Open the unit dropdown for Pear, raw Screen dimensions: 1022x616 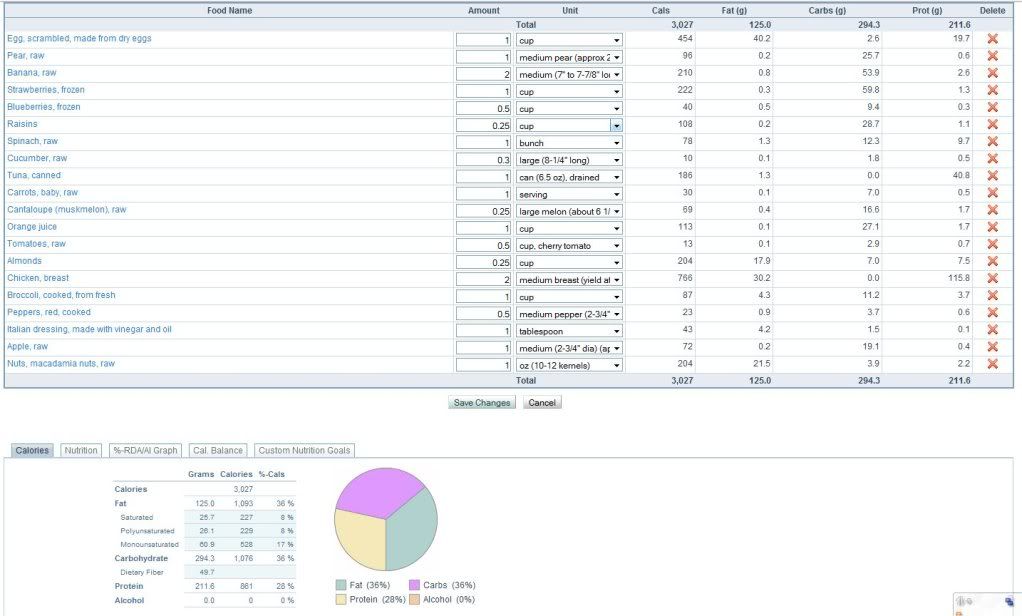569,57
